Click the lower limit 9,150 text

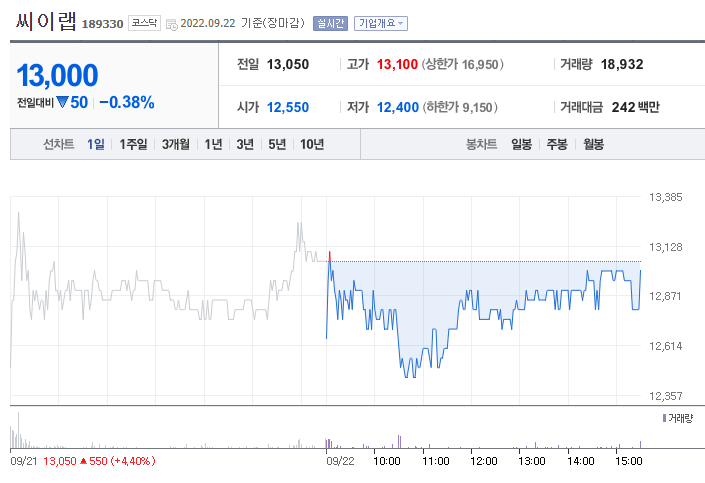[460, 107]
